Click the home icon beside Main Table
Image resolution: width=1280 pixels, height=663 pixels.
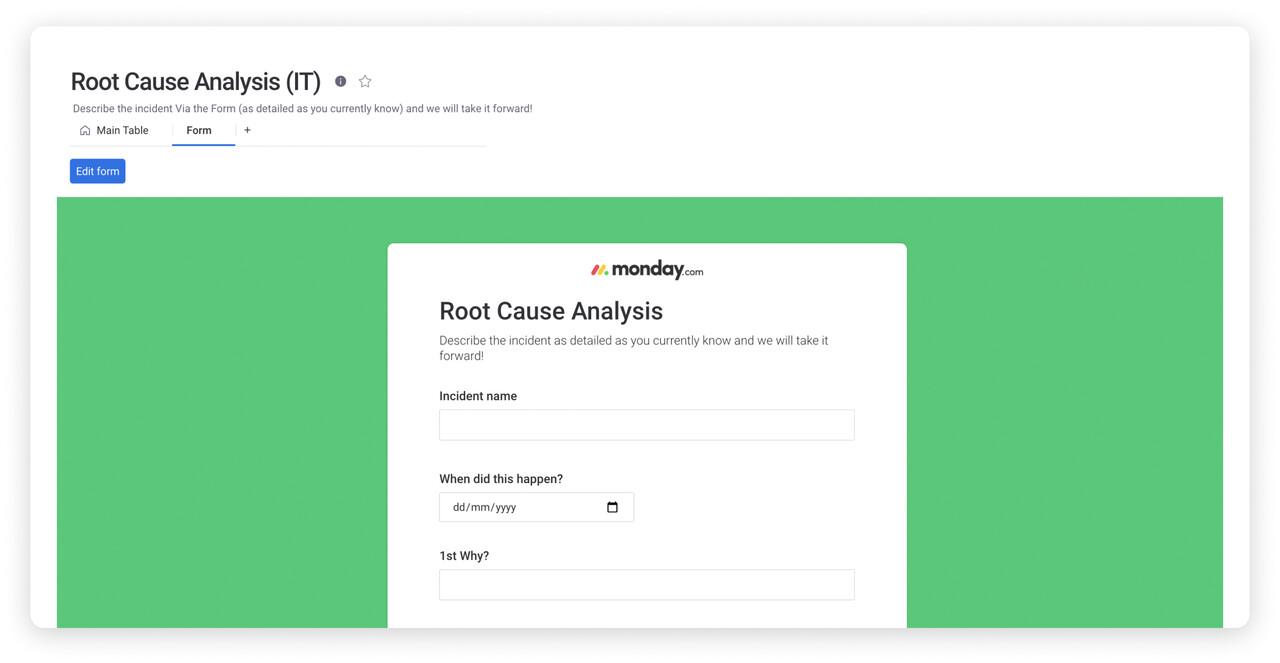pos(85,131)
